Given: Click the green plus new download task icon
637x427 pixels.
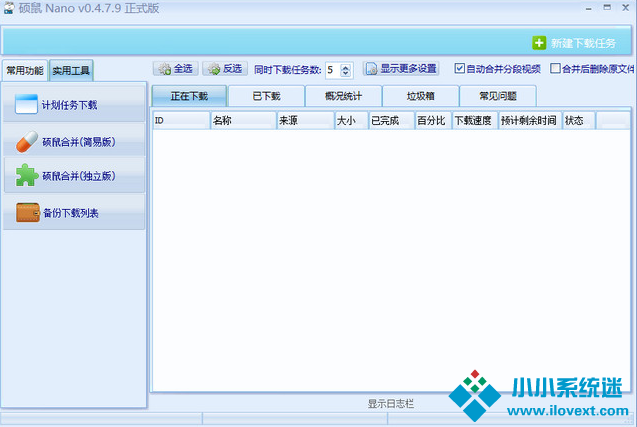Looking at the screenshot, I should click(x=539, y=43).
